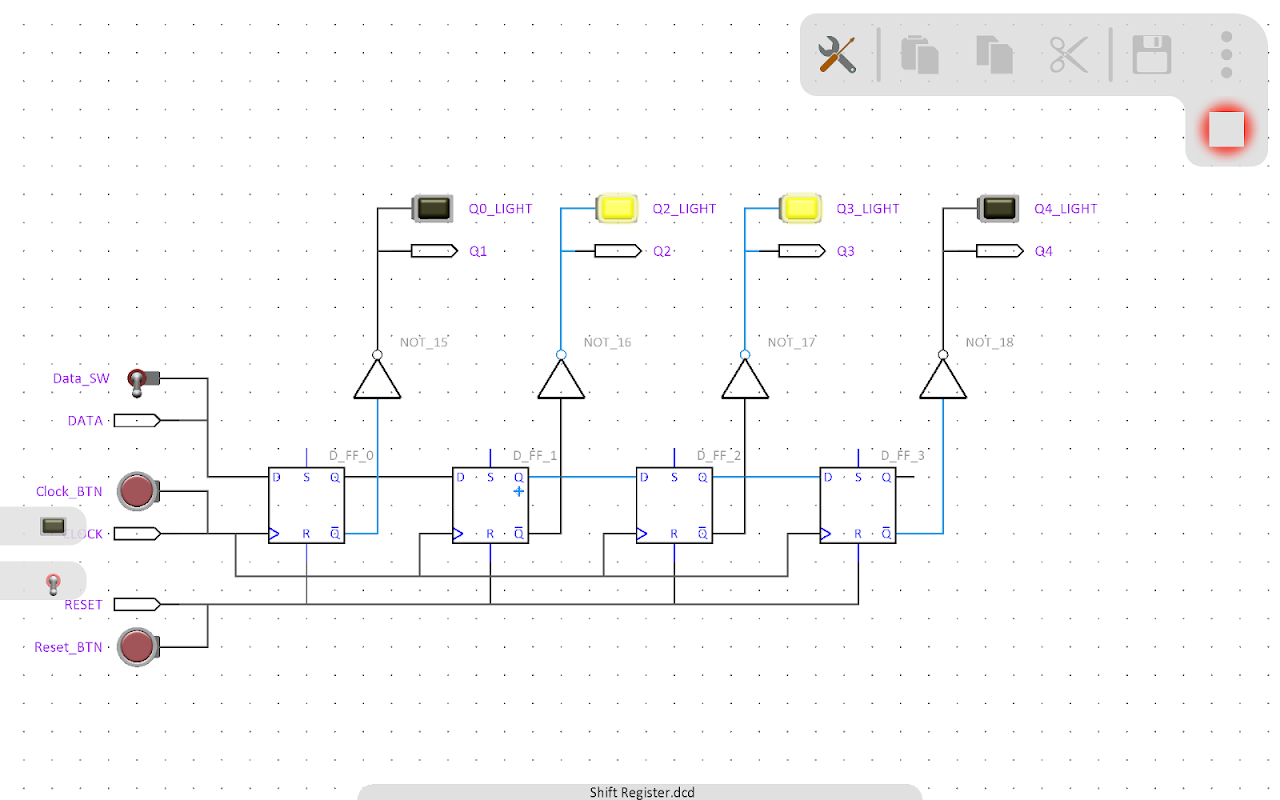Stop the simulation with red square button
Viewport: 1280px width, 800px height.
tap(1226, 129)
